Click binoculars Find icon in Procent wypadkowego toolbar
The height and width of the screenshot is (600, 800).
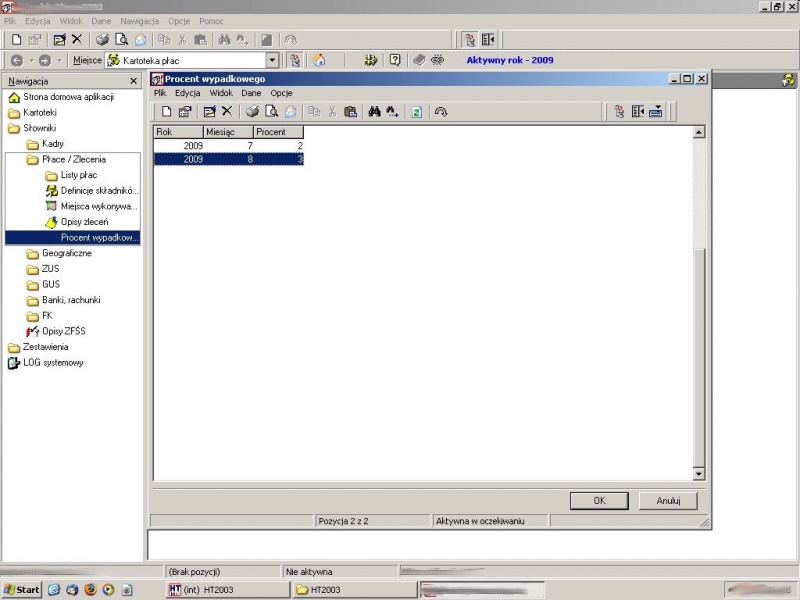click(x=374, y=112)
